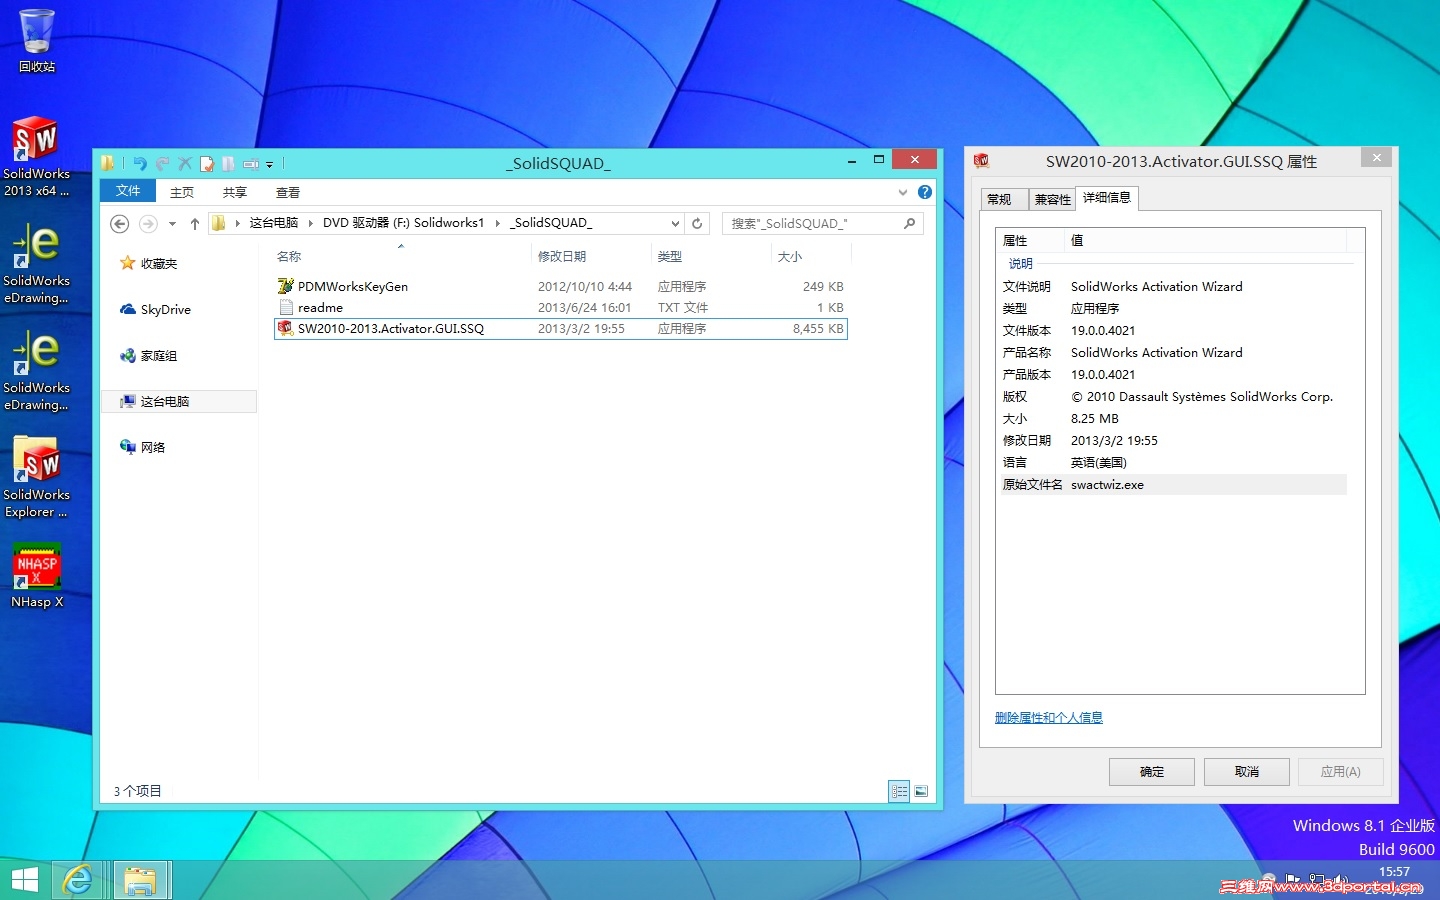
Task: Click the delete X icon in the quick access toolbar
Action: click(x=185, y=163)
